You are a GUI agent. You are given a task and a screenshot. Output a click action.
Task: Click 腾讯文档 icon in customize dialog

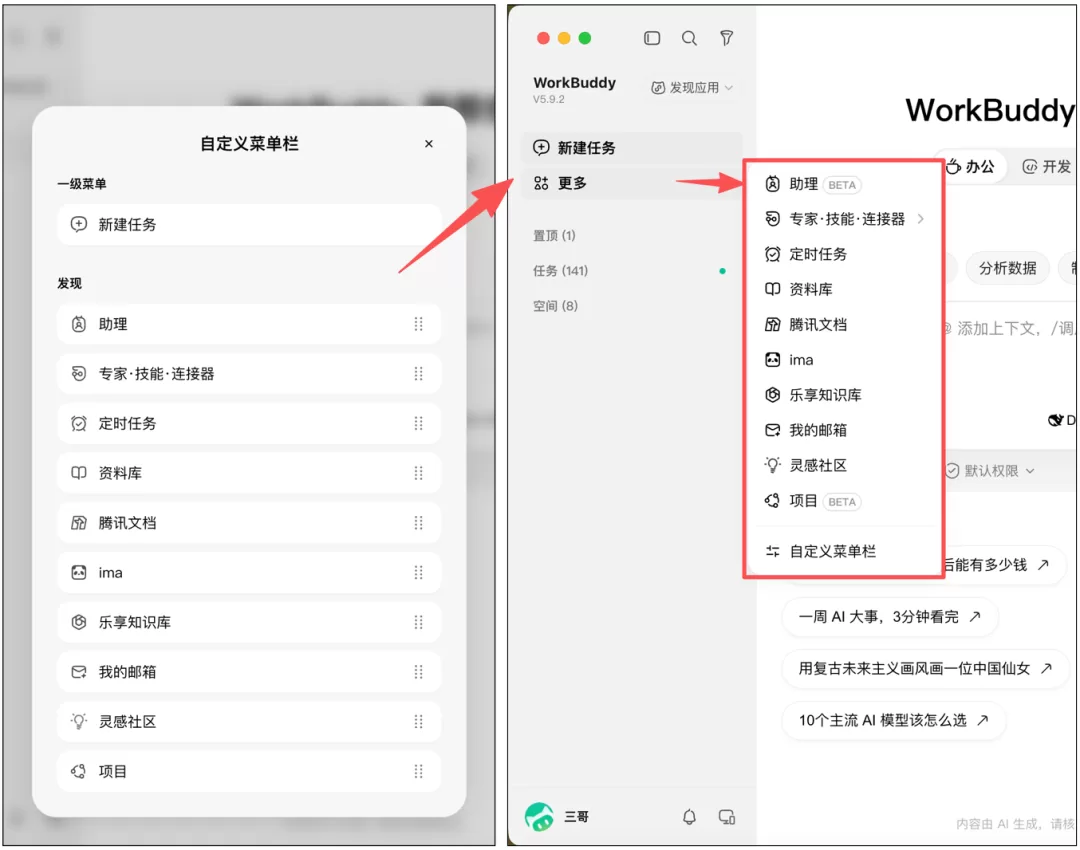[79, 523]
